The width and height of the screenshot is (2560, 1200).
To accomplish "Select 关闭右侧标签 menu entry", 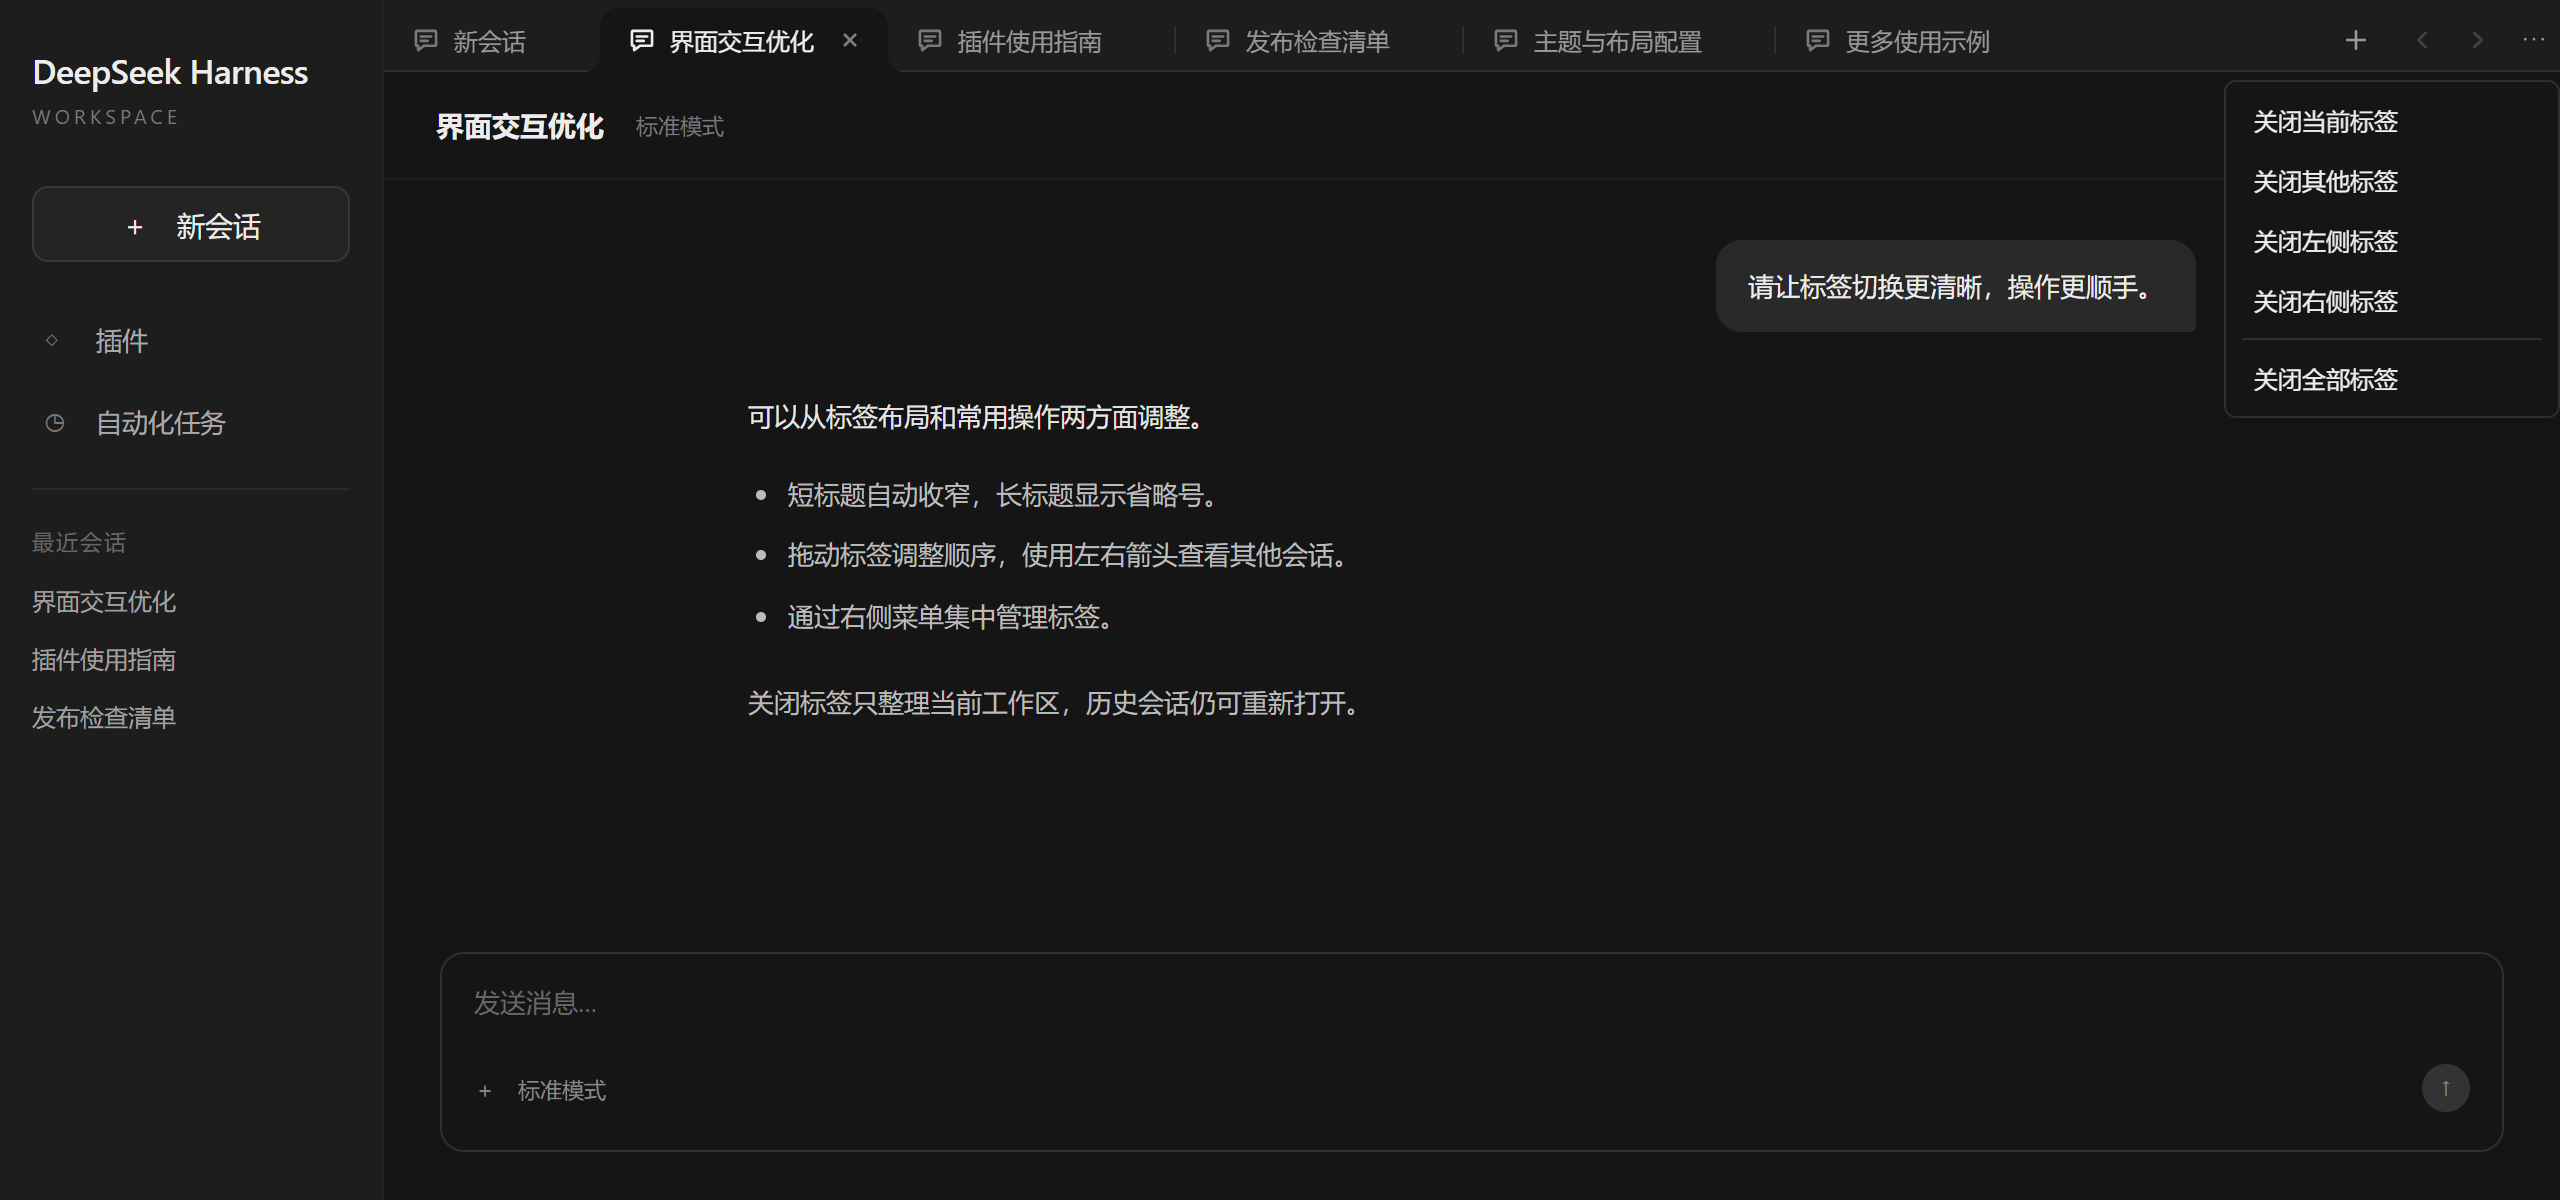I will 2391,302.
